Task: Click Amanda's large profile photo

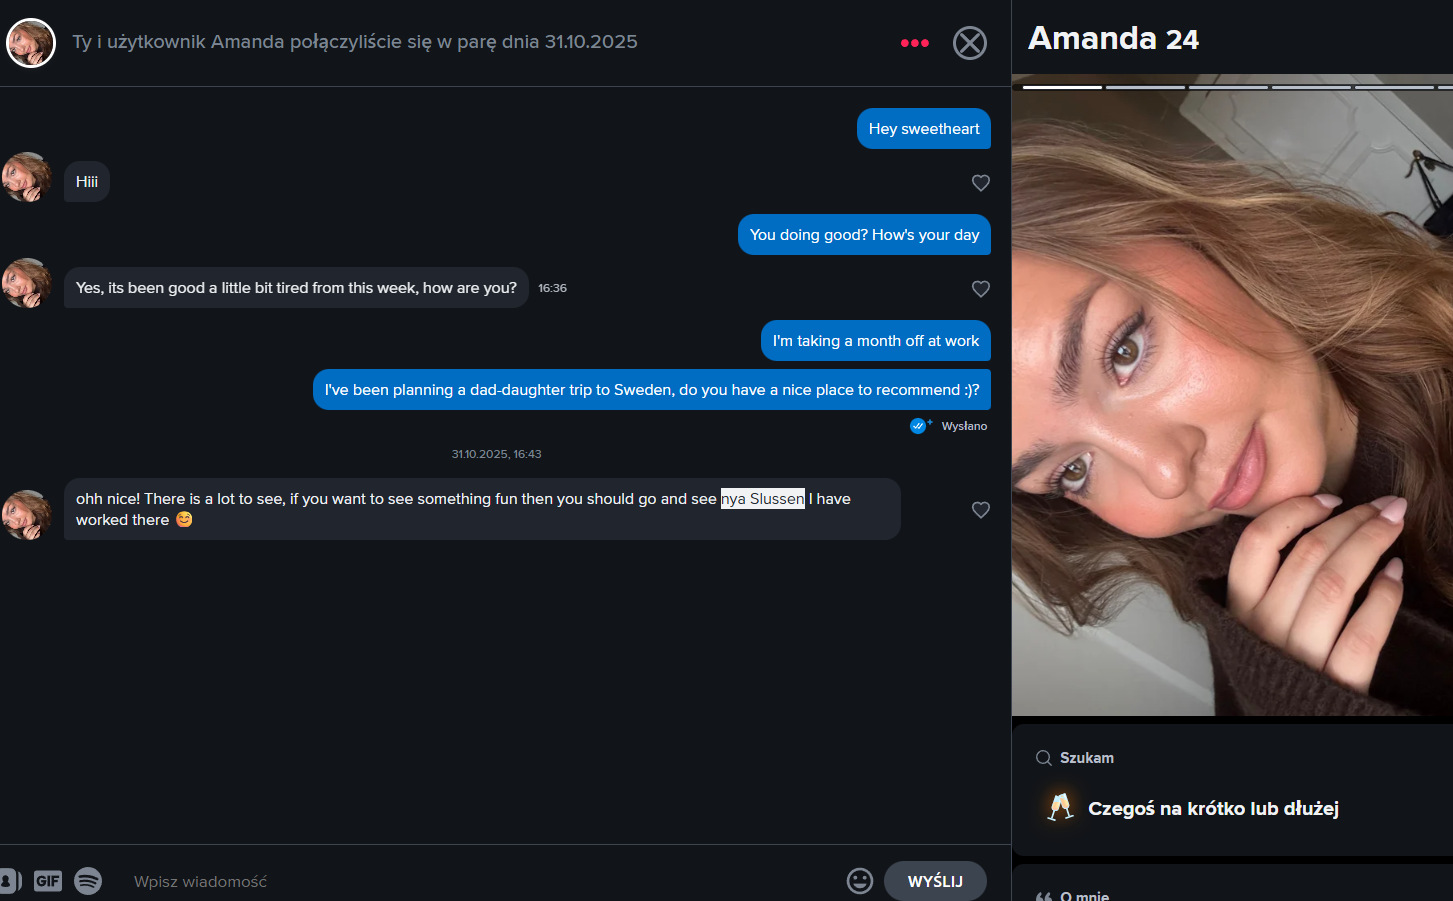Action: pyautogui.click(x=1232, y=400)
